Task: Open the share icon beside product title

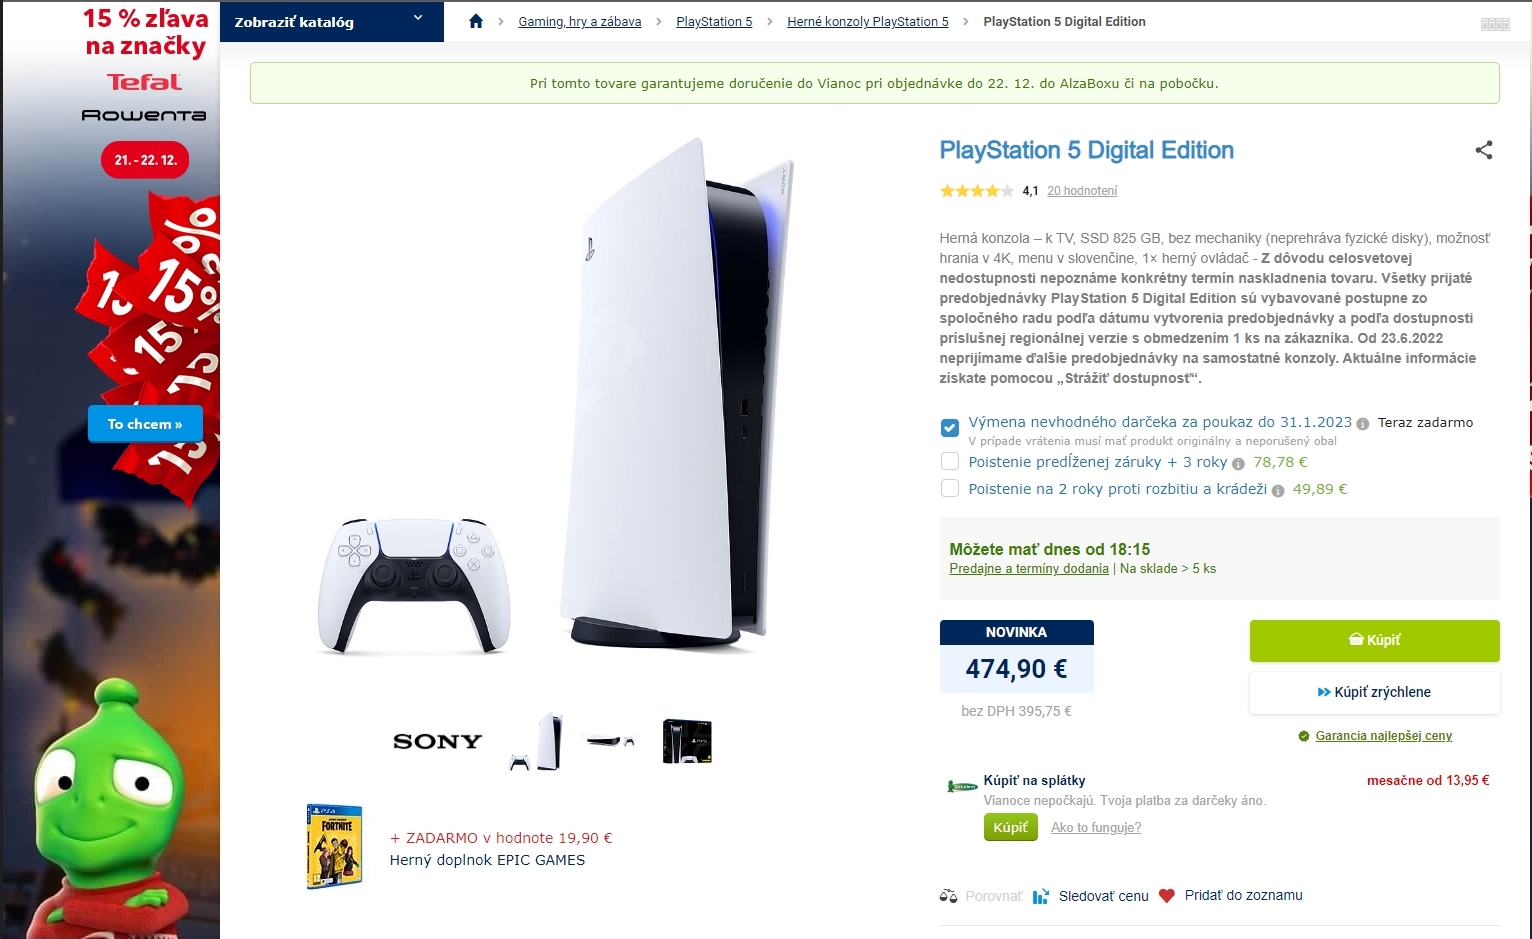Action: 1484,150
